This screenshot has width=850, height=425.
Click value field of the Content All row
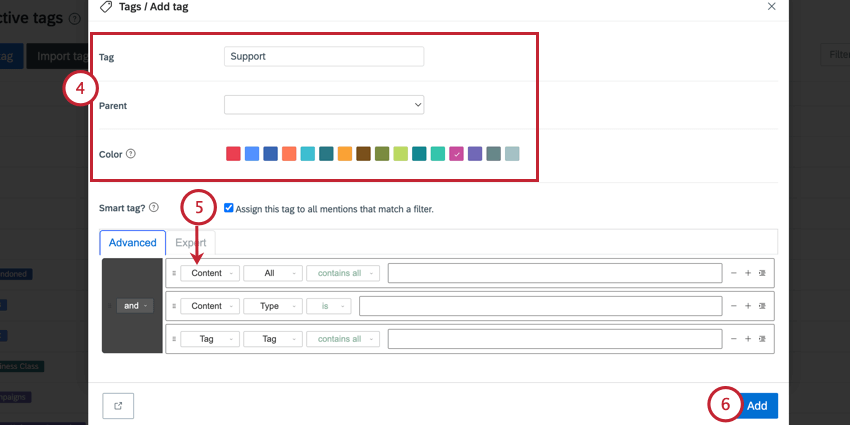[555, 273]
